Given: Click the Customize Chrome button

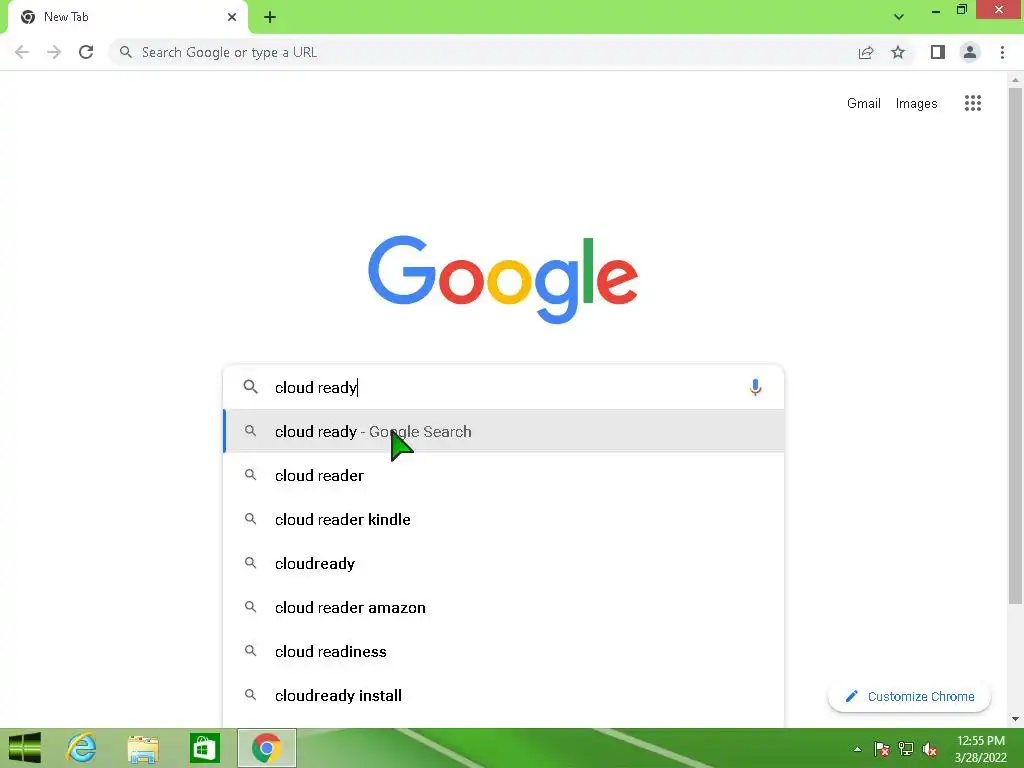Looking at the screenshot, I should click(x=909, y=696).
